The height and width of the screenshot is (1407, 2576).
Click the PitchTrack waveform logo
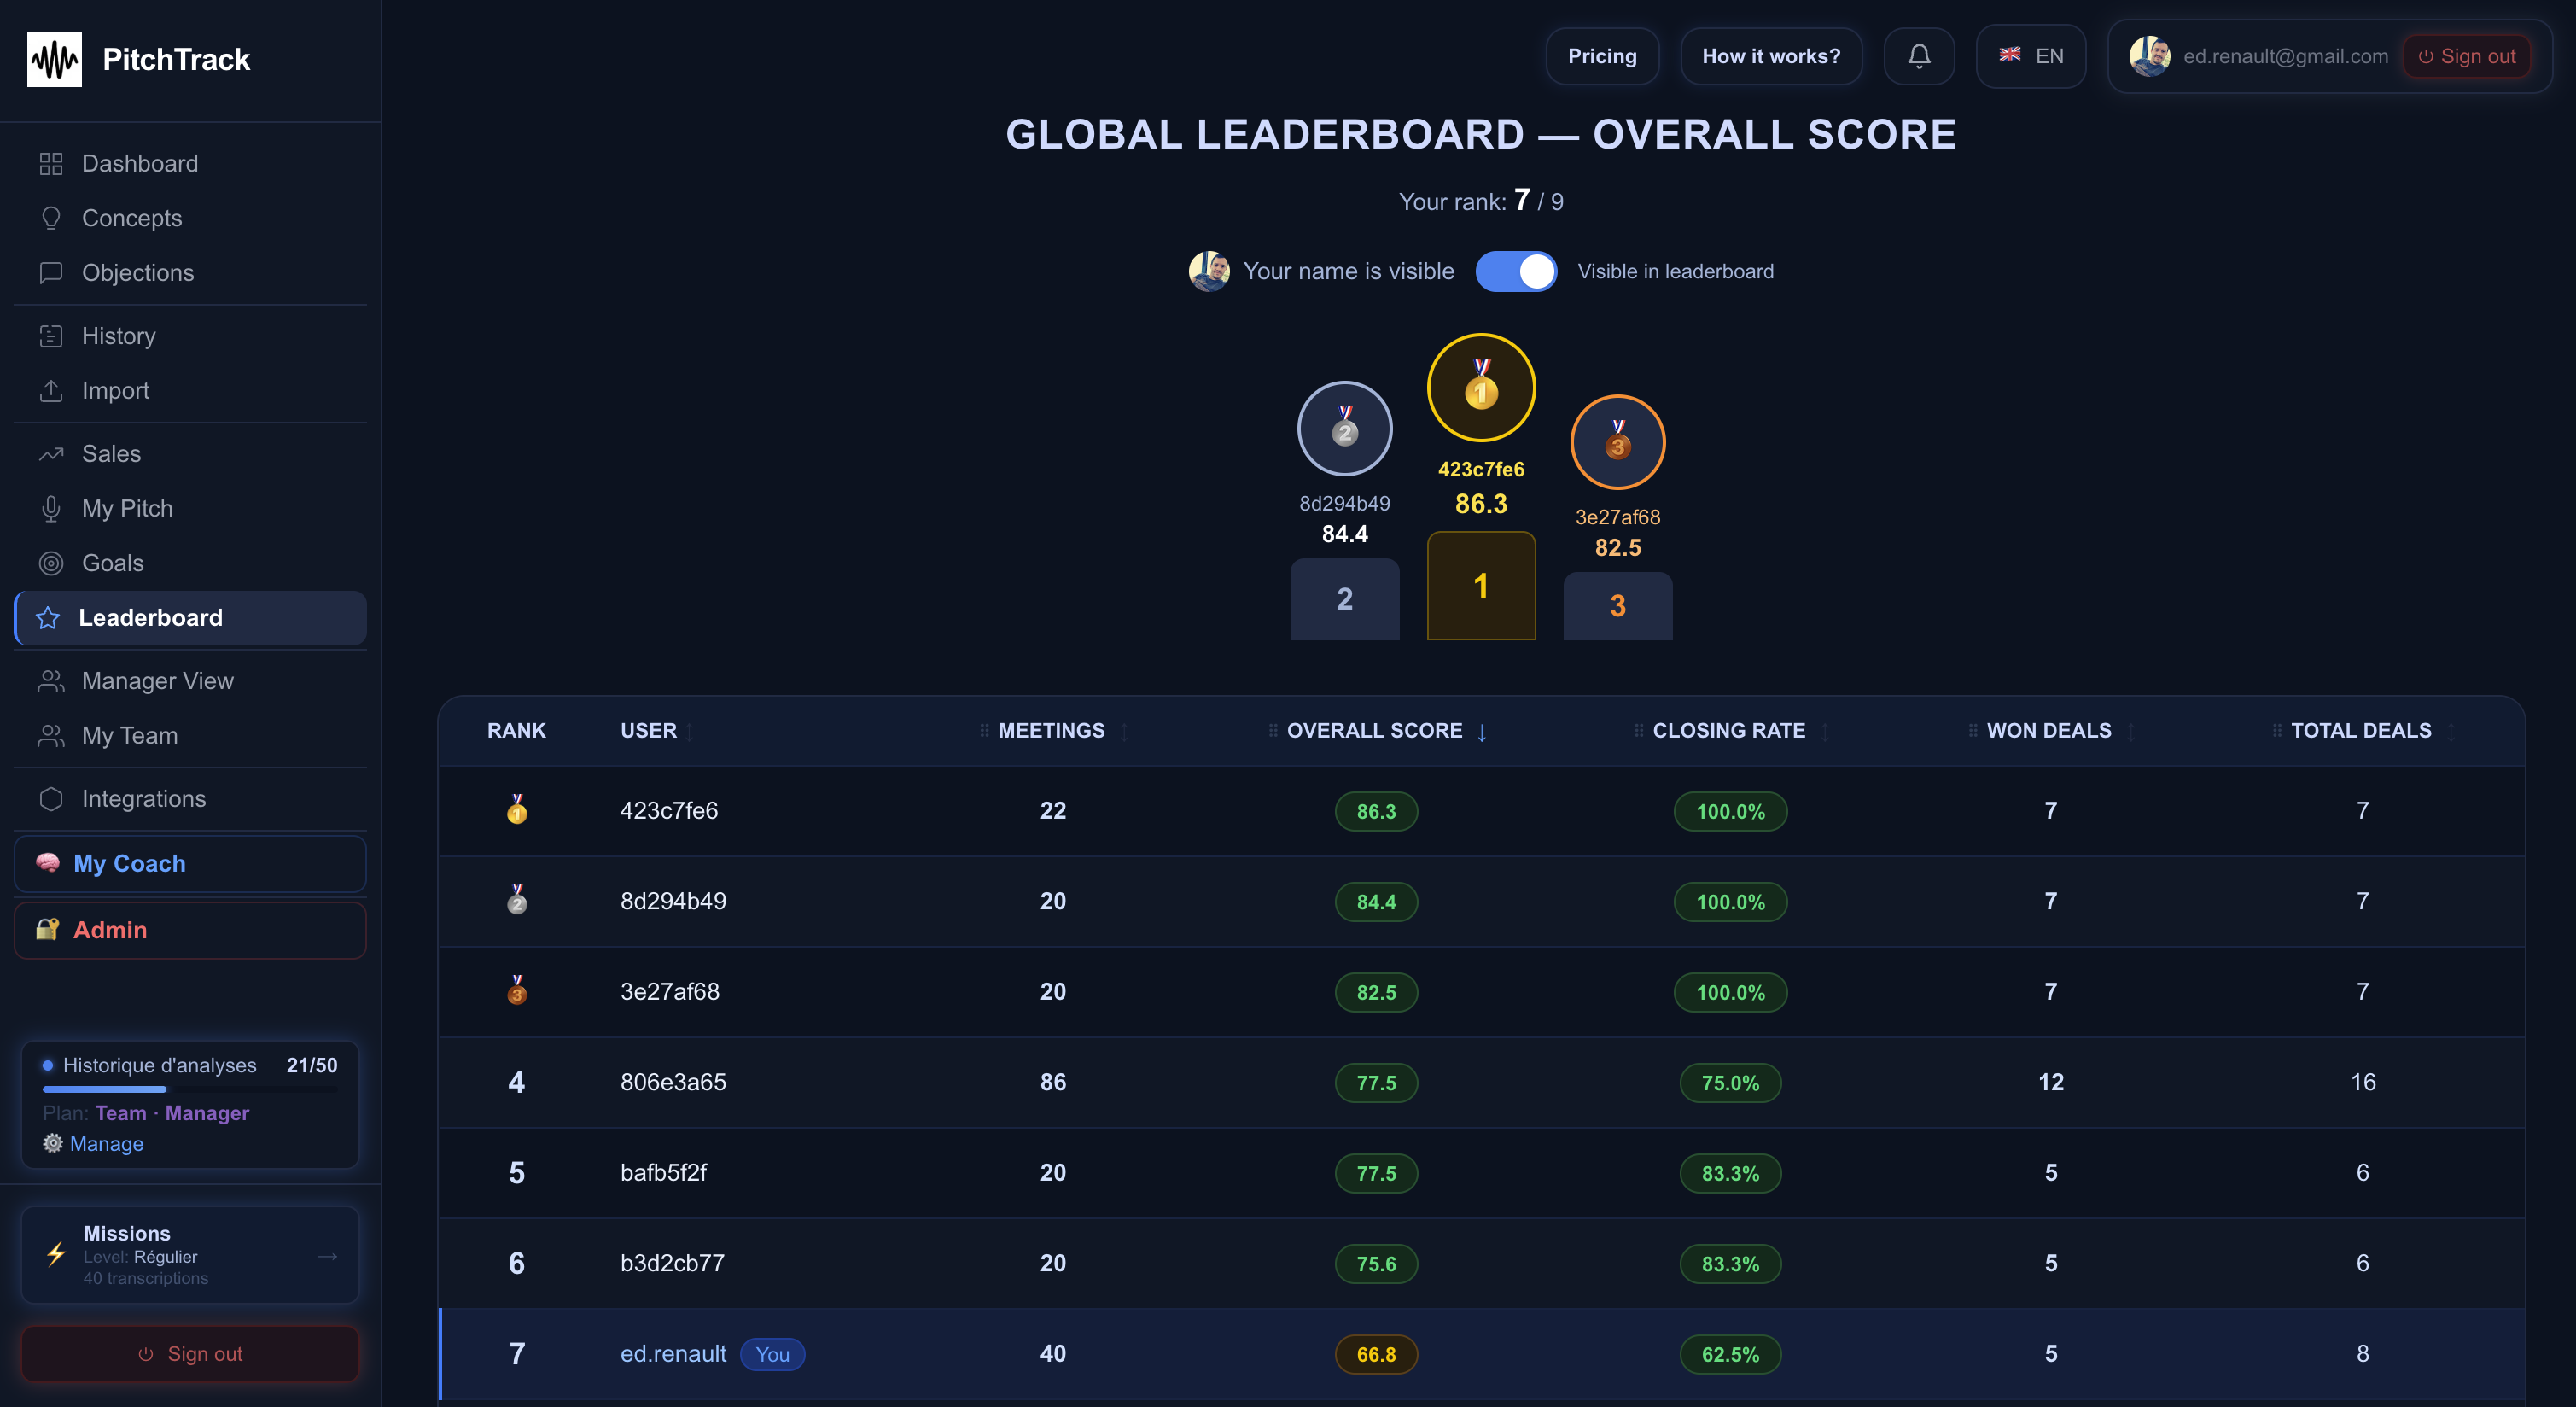pos(55,59)
